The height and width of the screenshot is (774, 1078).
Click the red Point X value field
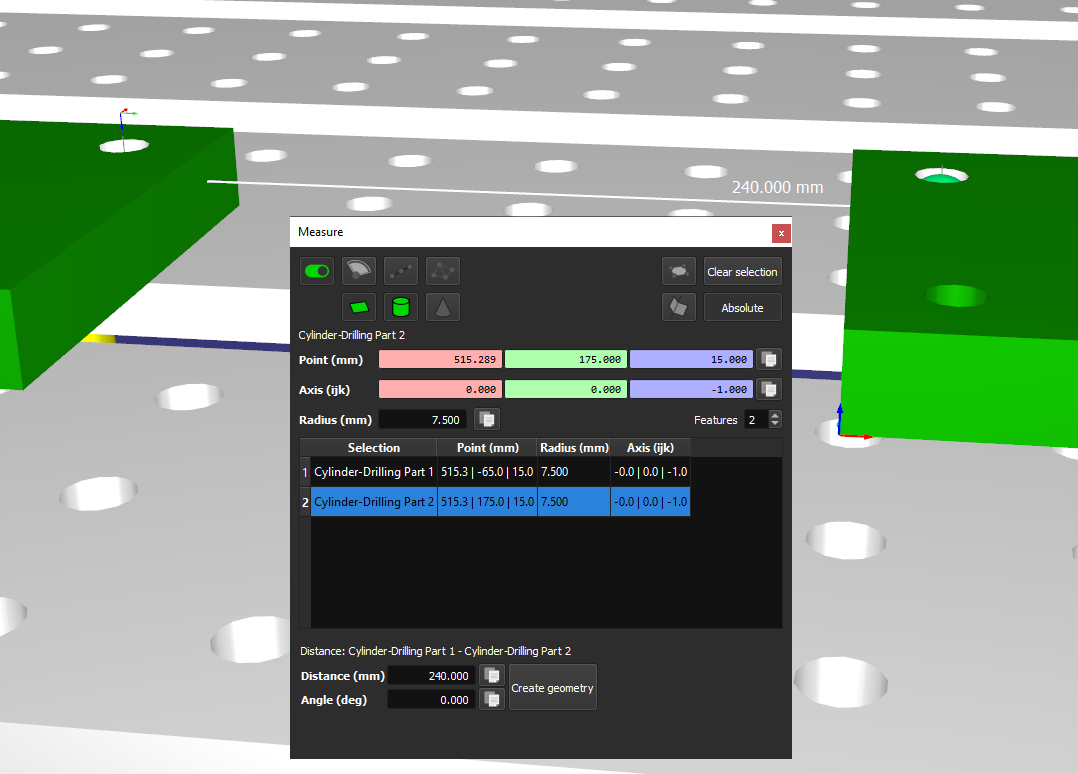coord(440,359)
